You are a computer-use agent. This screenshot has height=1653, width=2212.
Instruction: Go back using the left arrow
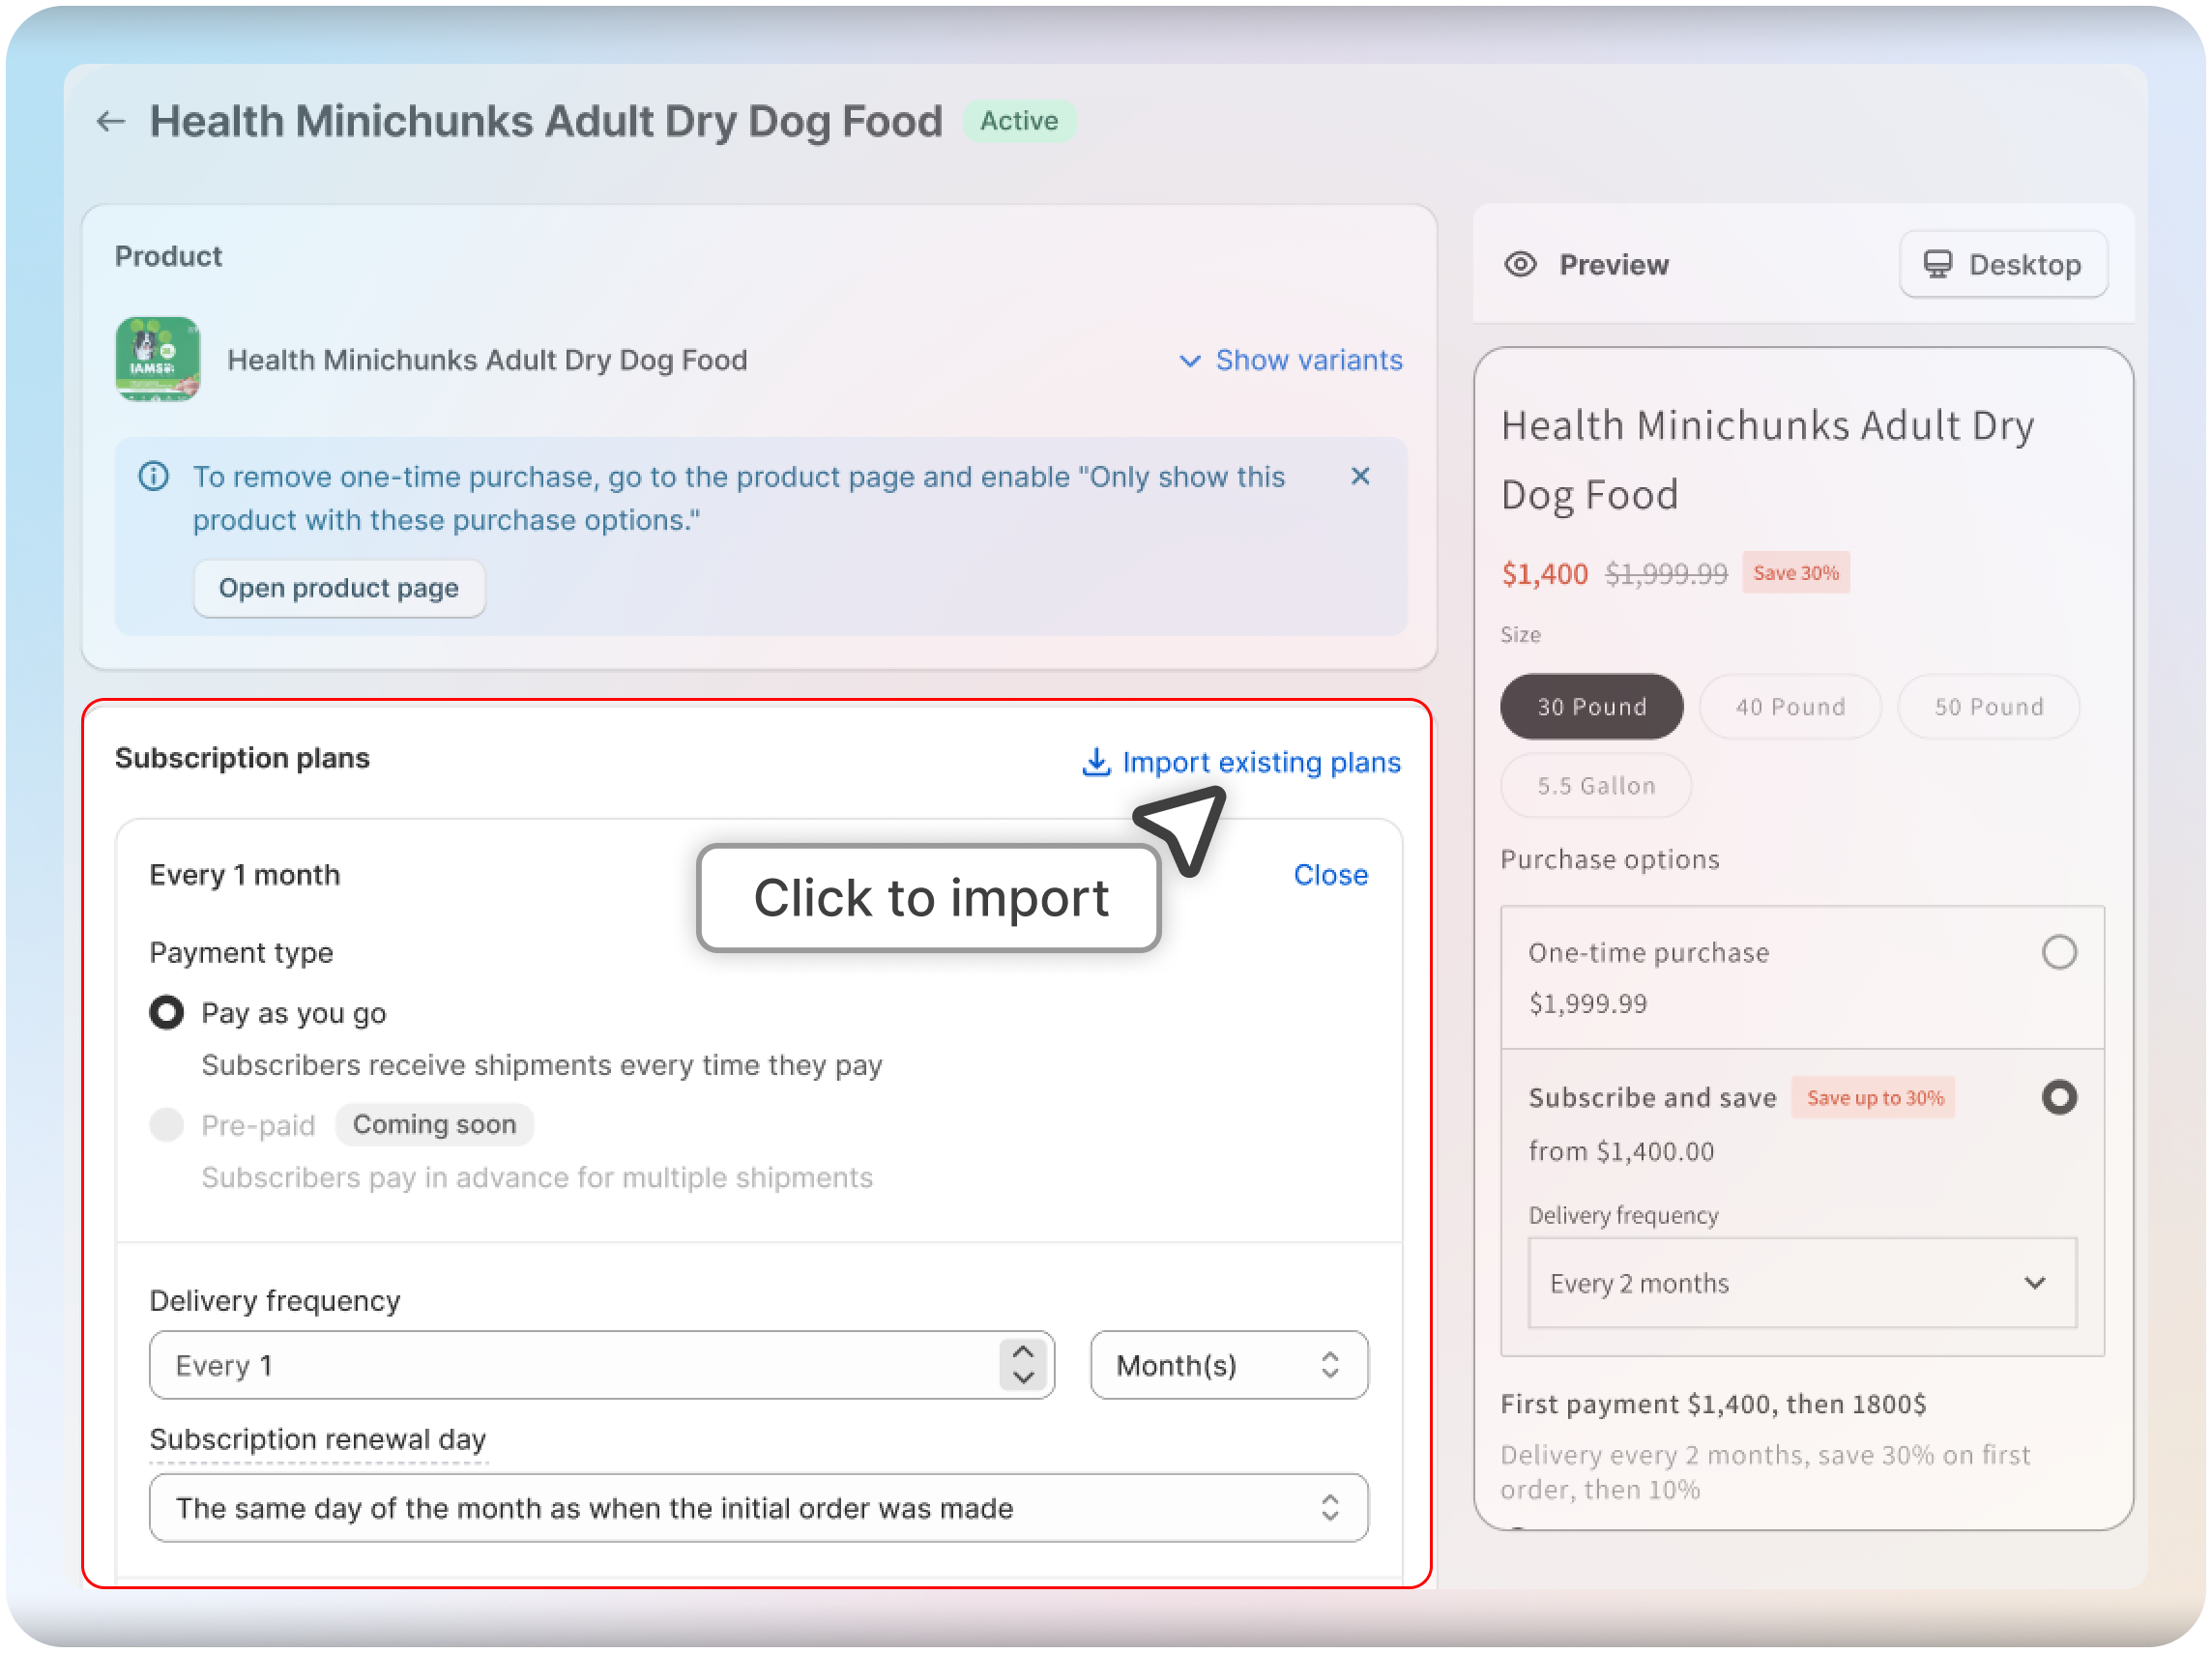(110, 122)
